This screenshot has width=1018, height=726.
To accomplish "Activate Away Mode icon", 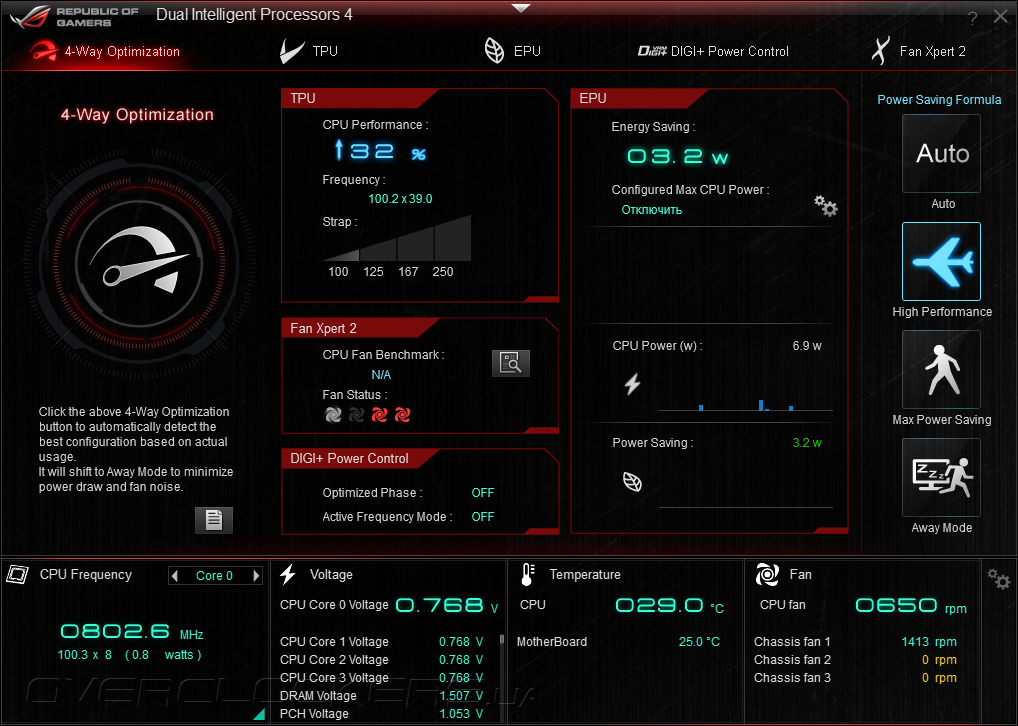I will pos(941,477).
